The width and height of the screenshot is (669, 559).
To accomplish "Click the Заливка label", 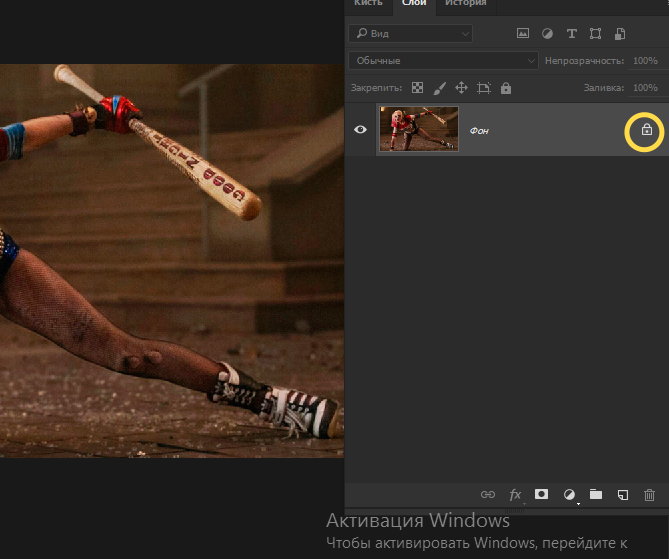I will pyautogui.click(x=603, y=88).
